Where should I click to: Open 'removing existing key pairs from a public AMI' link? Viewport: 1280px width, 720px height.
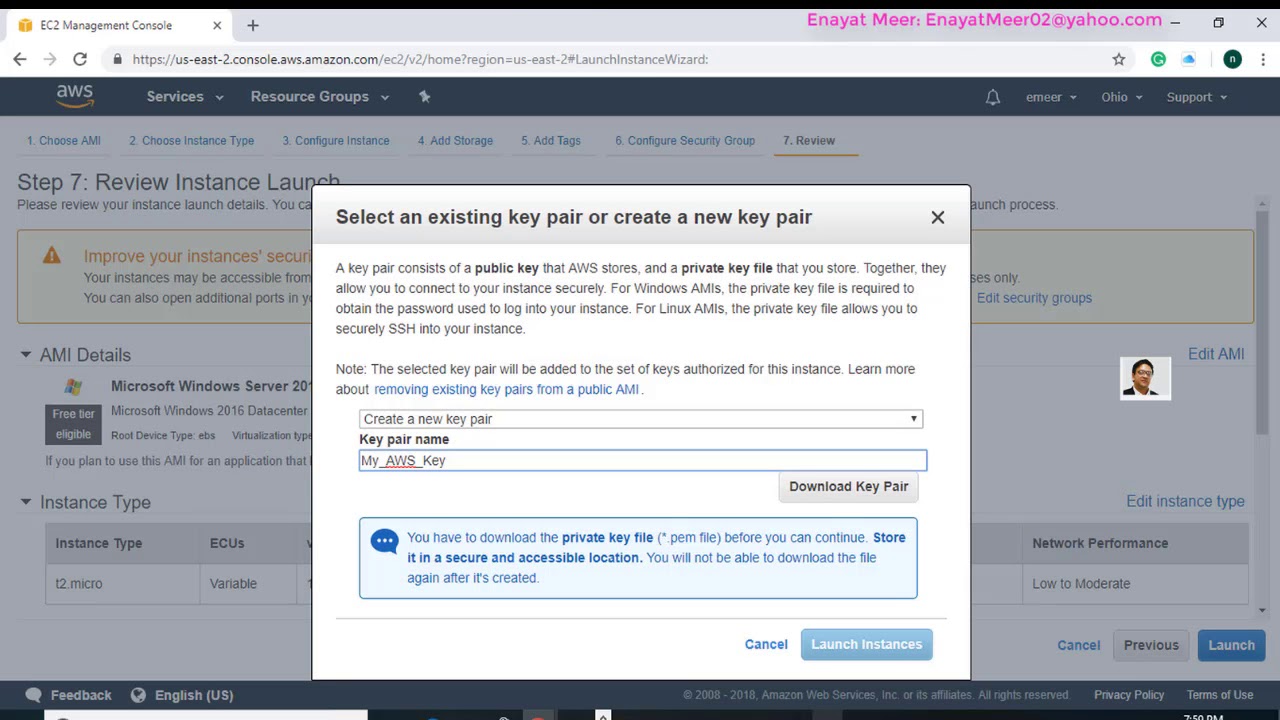[506, 389]
